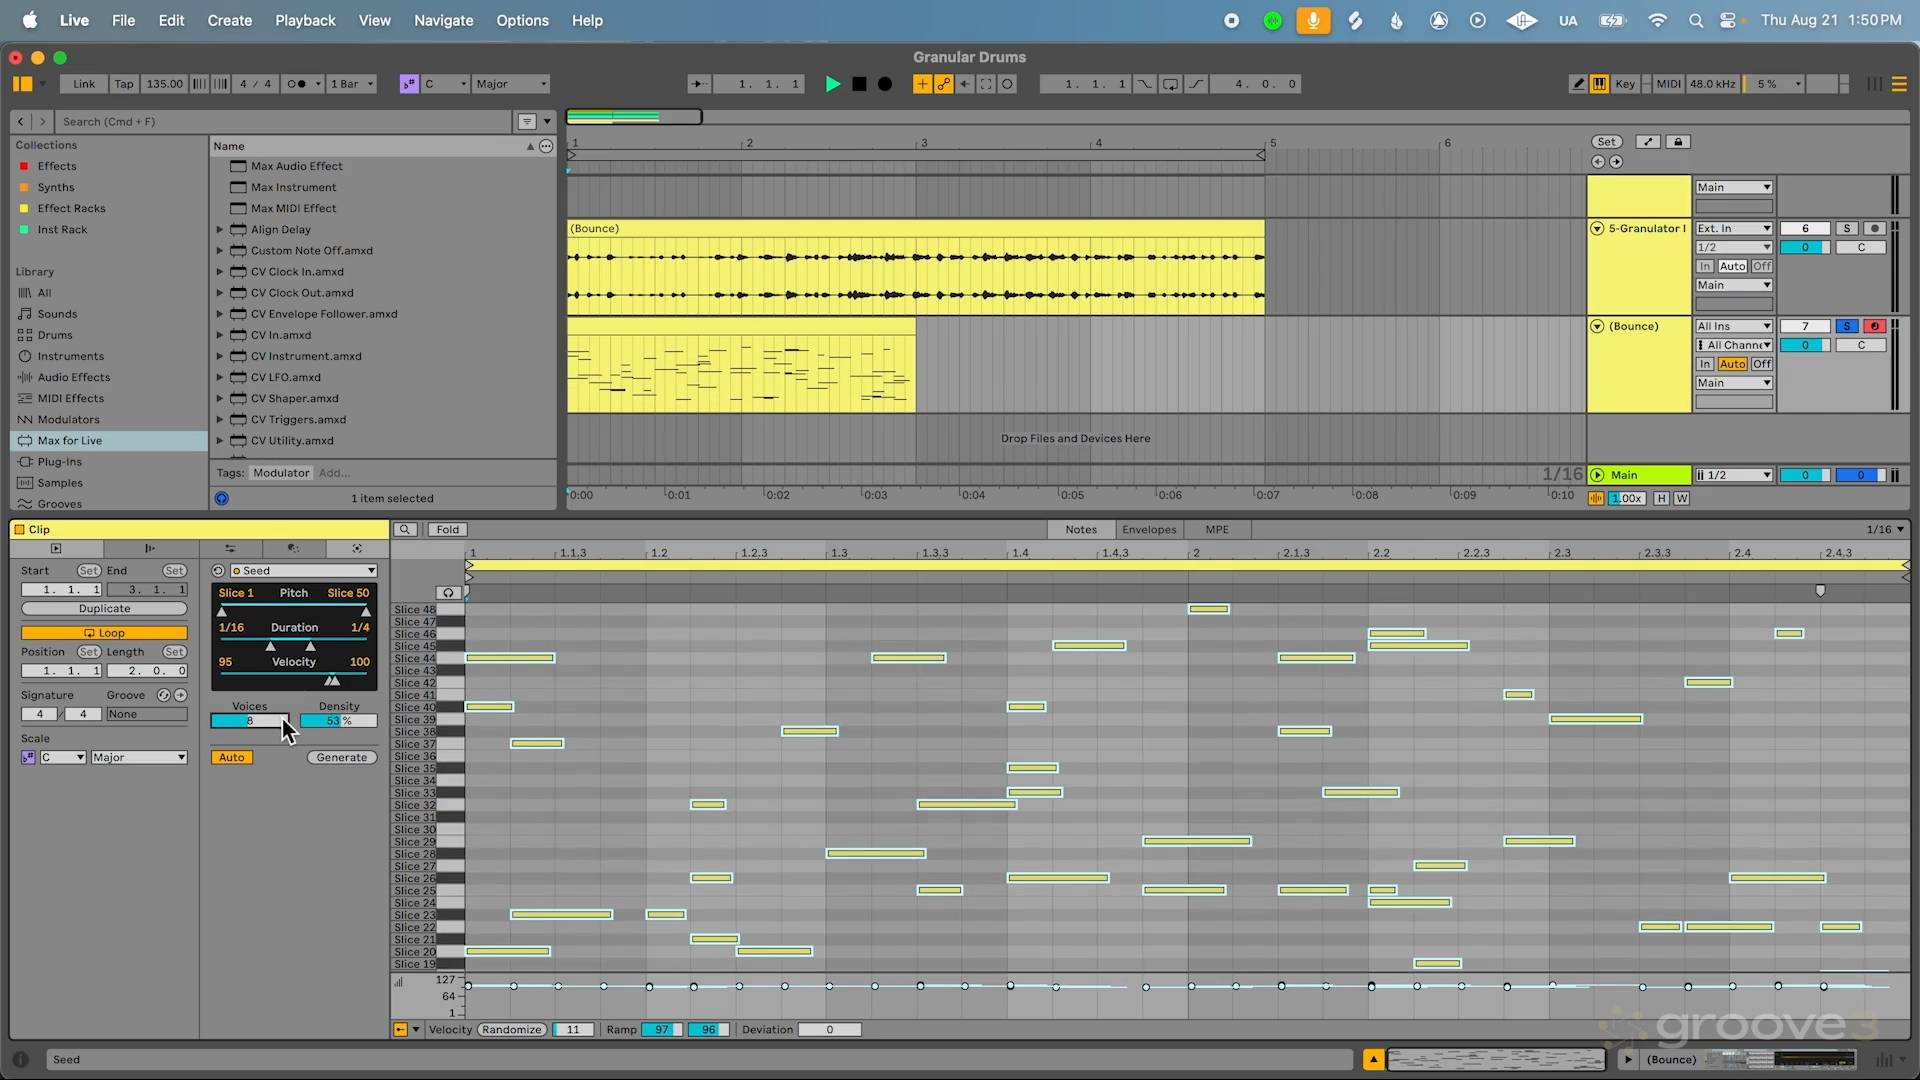The height and width of the screenshot is (1080, 1920).
Task: Click the Generate button
Action: (341, 758)
